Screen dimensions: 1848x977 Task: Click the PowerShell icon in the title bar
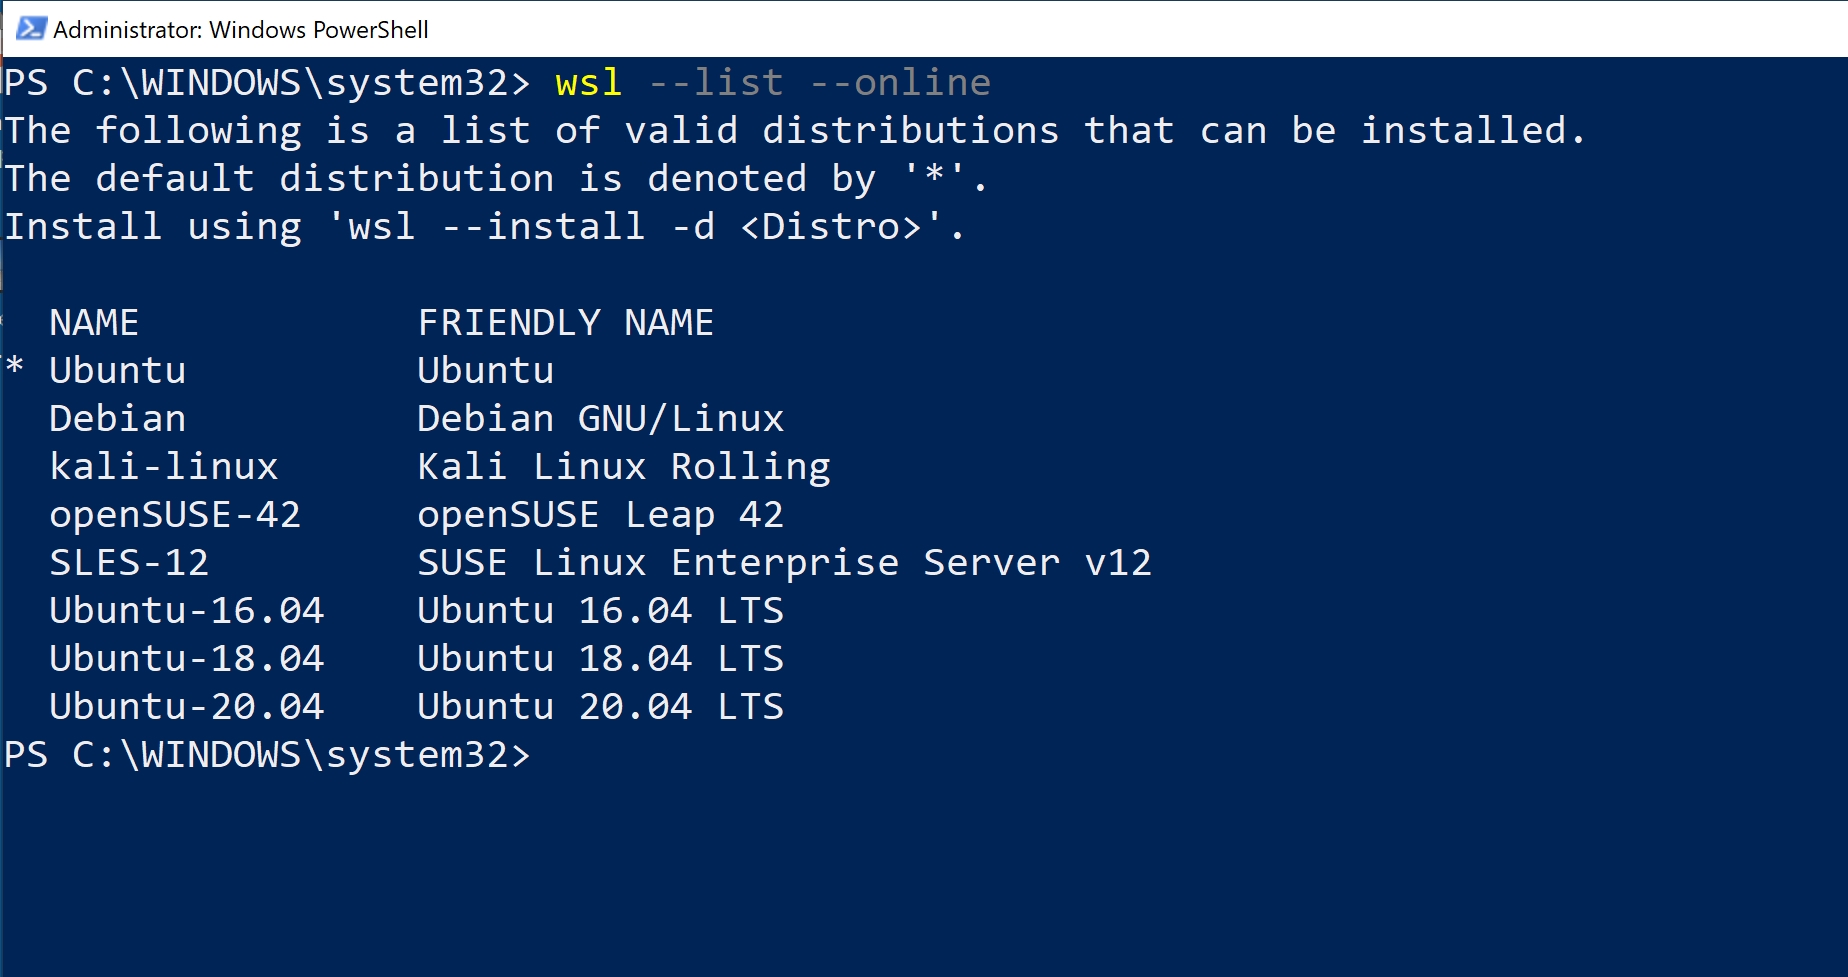31,29
